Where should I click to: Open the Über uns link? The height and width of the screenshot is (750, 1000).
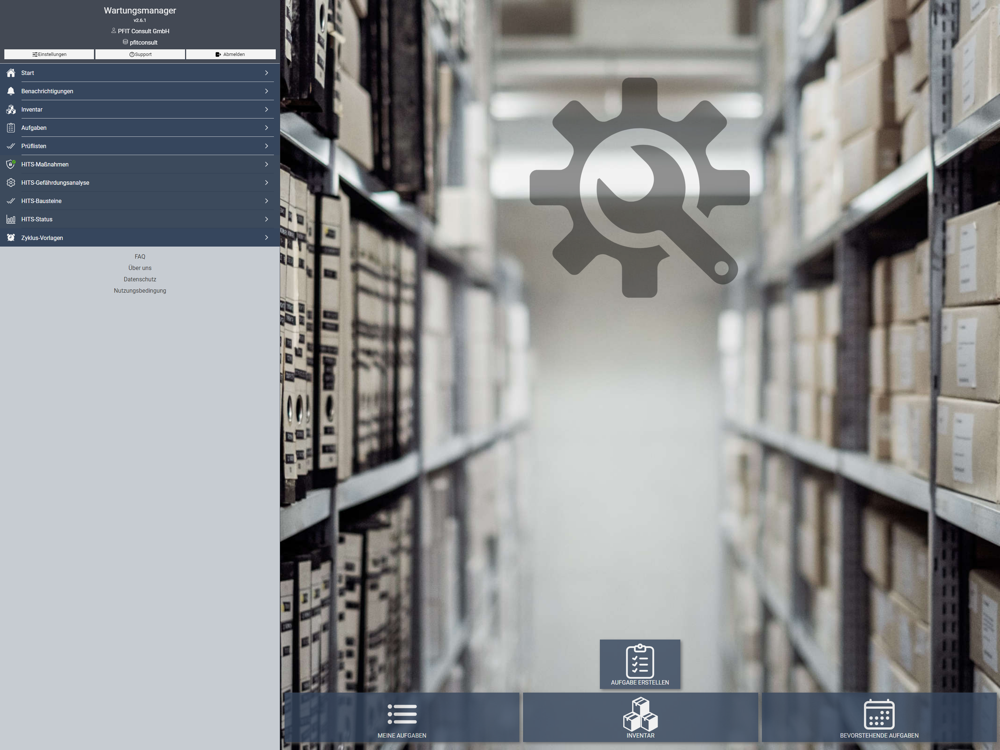tap(140, 268)
